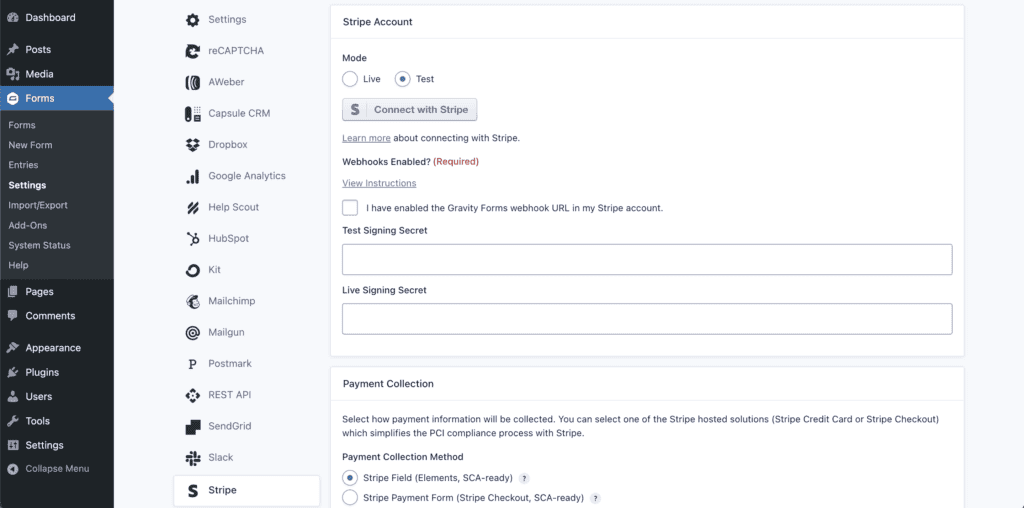This screenshot has height=508, width=1024.
Task: Open the Dropbox add-on icon
Action: tap(193, 145)
